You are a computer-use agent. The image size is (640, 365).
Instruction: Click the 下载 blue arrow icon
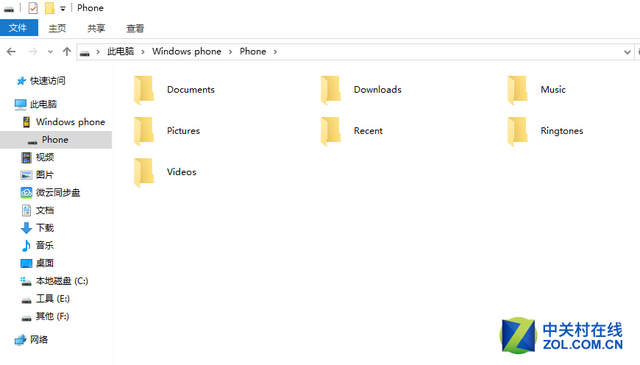click(x=26, y=228)
